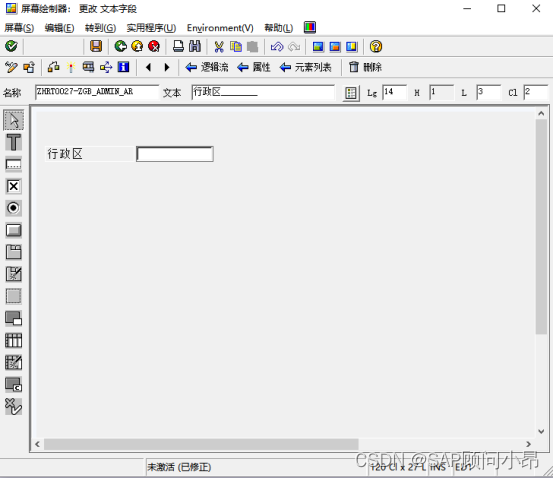Click the horizontal scrollbar right arrow

point(529,444)
